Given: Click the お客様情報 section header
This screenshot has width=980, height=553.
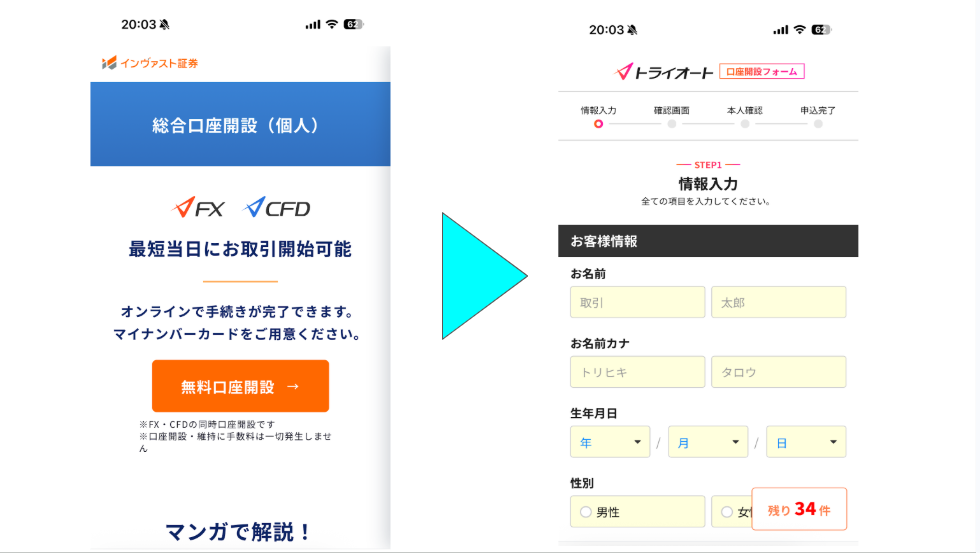Looking at the screenshot, I should 708,241.
